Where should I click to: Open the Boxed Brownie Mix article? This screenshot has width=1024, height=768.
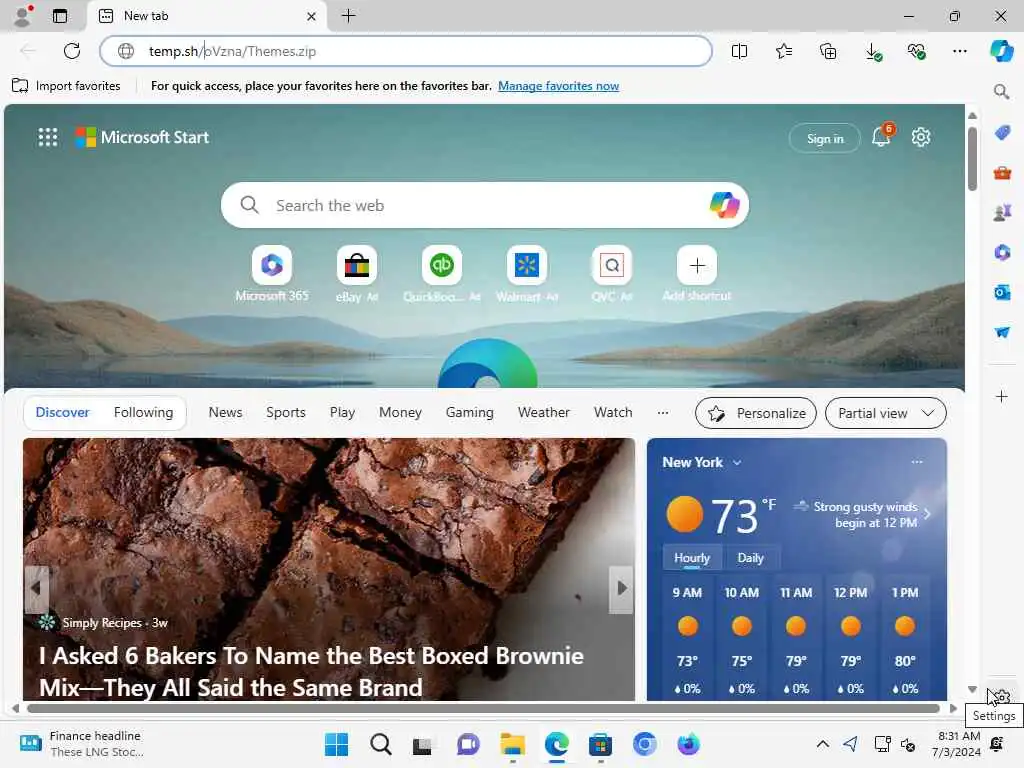(311, 671)
